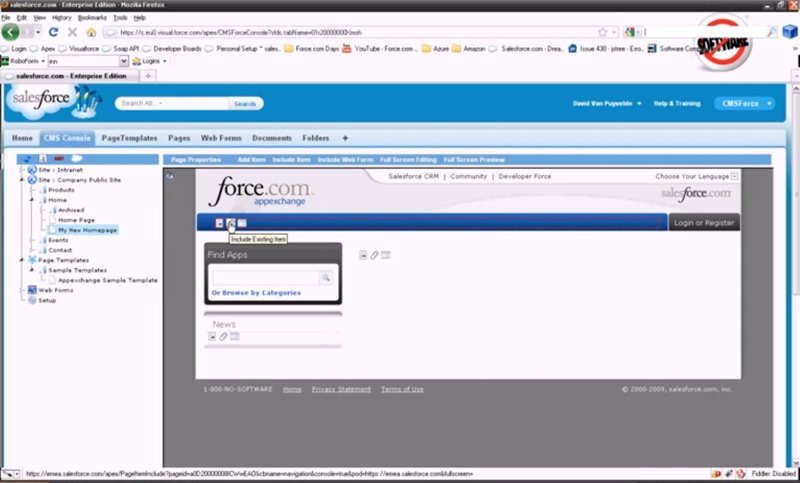Viewport: 800px width, 483px height.
Task: Click the Login or Register button
Action: (704, 223)
